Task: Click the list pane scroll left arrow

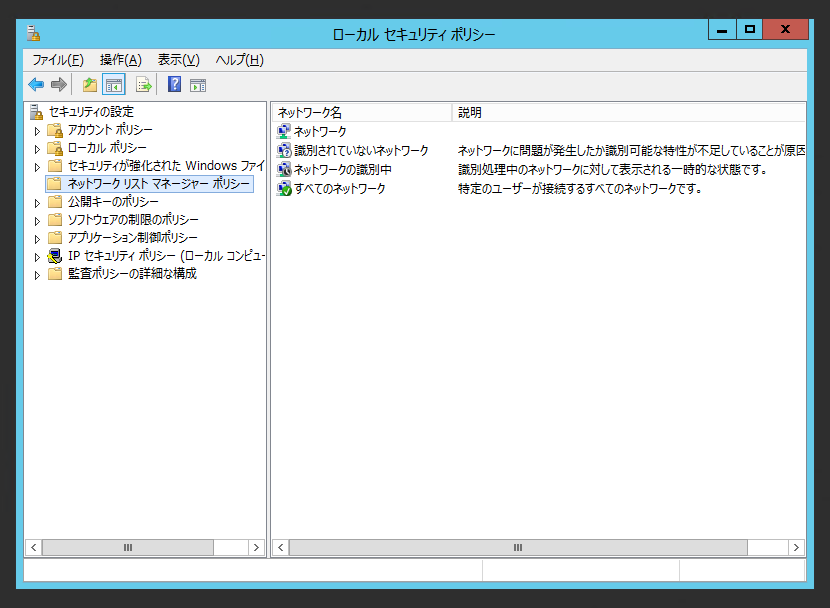Action: [281, 547]
